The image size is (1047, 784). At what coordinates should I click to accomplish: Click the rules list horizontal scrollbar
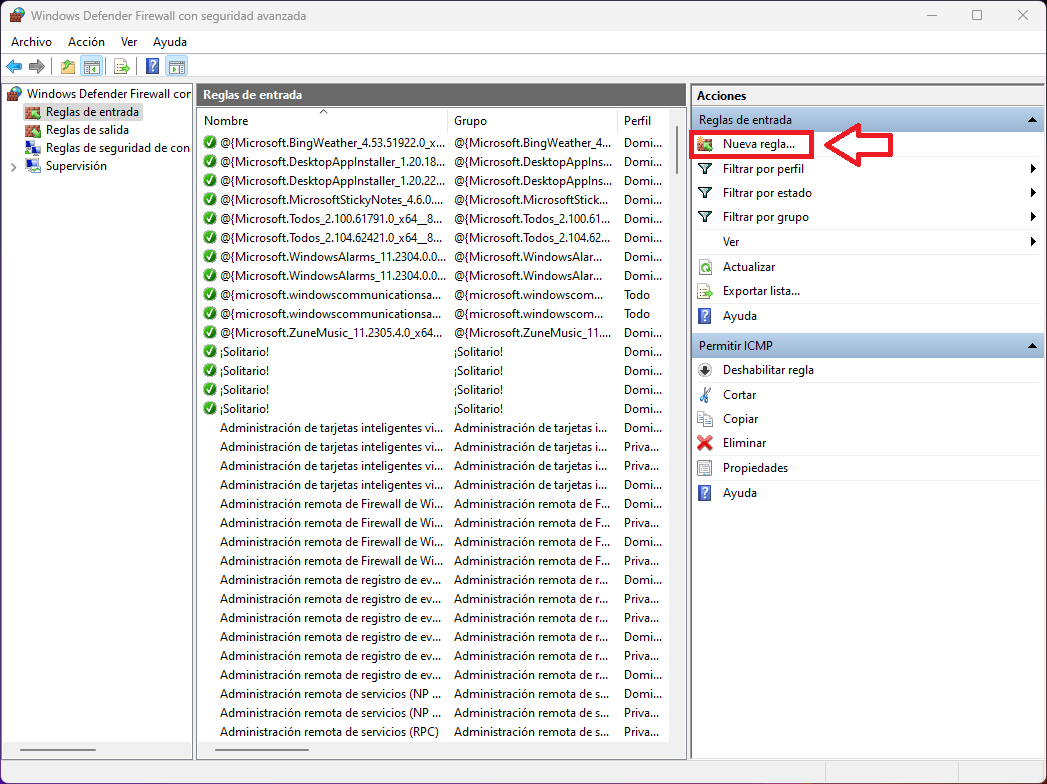click(262, 750)
